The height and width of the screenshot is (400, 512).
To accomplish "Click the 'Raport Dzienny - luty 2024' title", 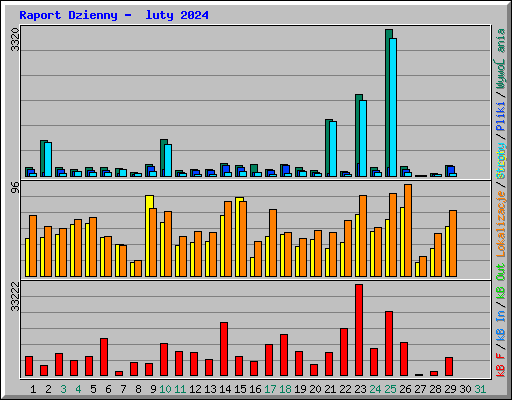I will pyautogui.click(x=114, y=15).
